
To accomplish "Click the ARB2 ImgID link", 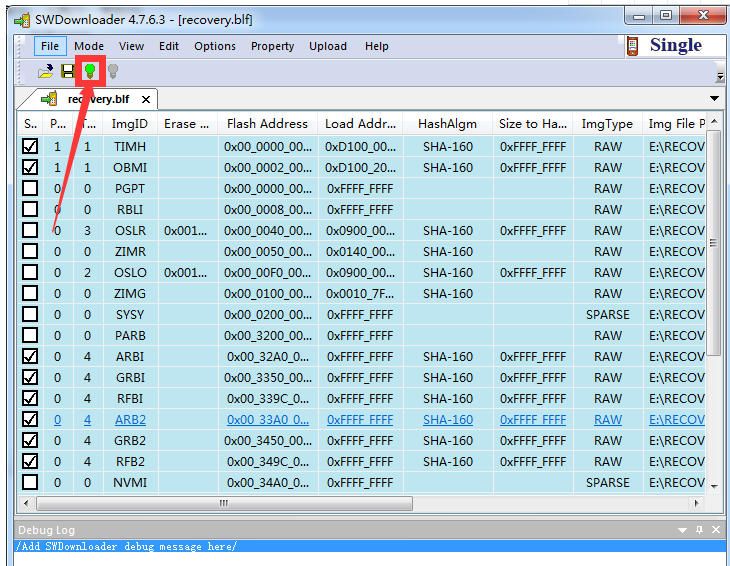I will pos(130,420).
